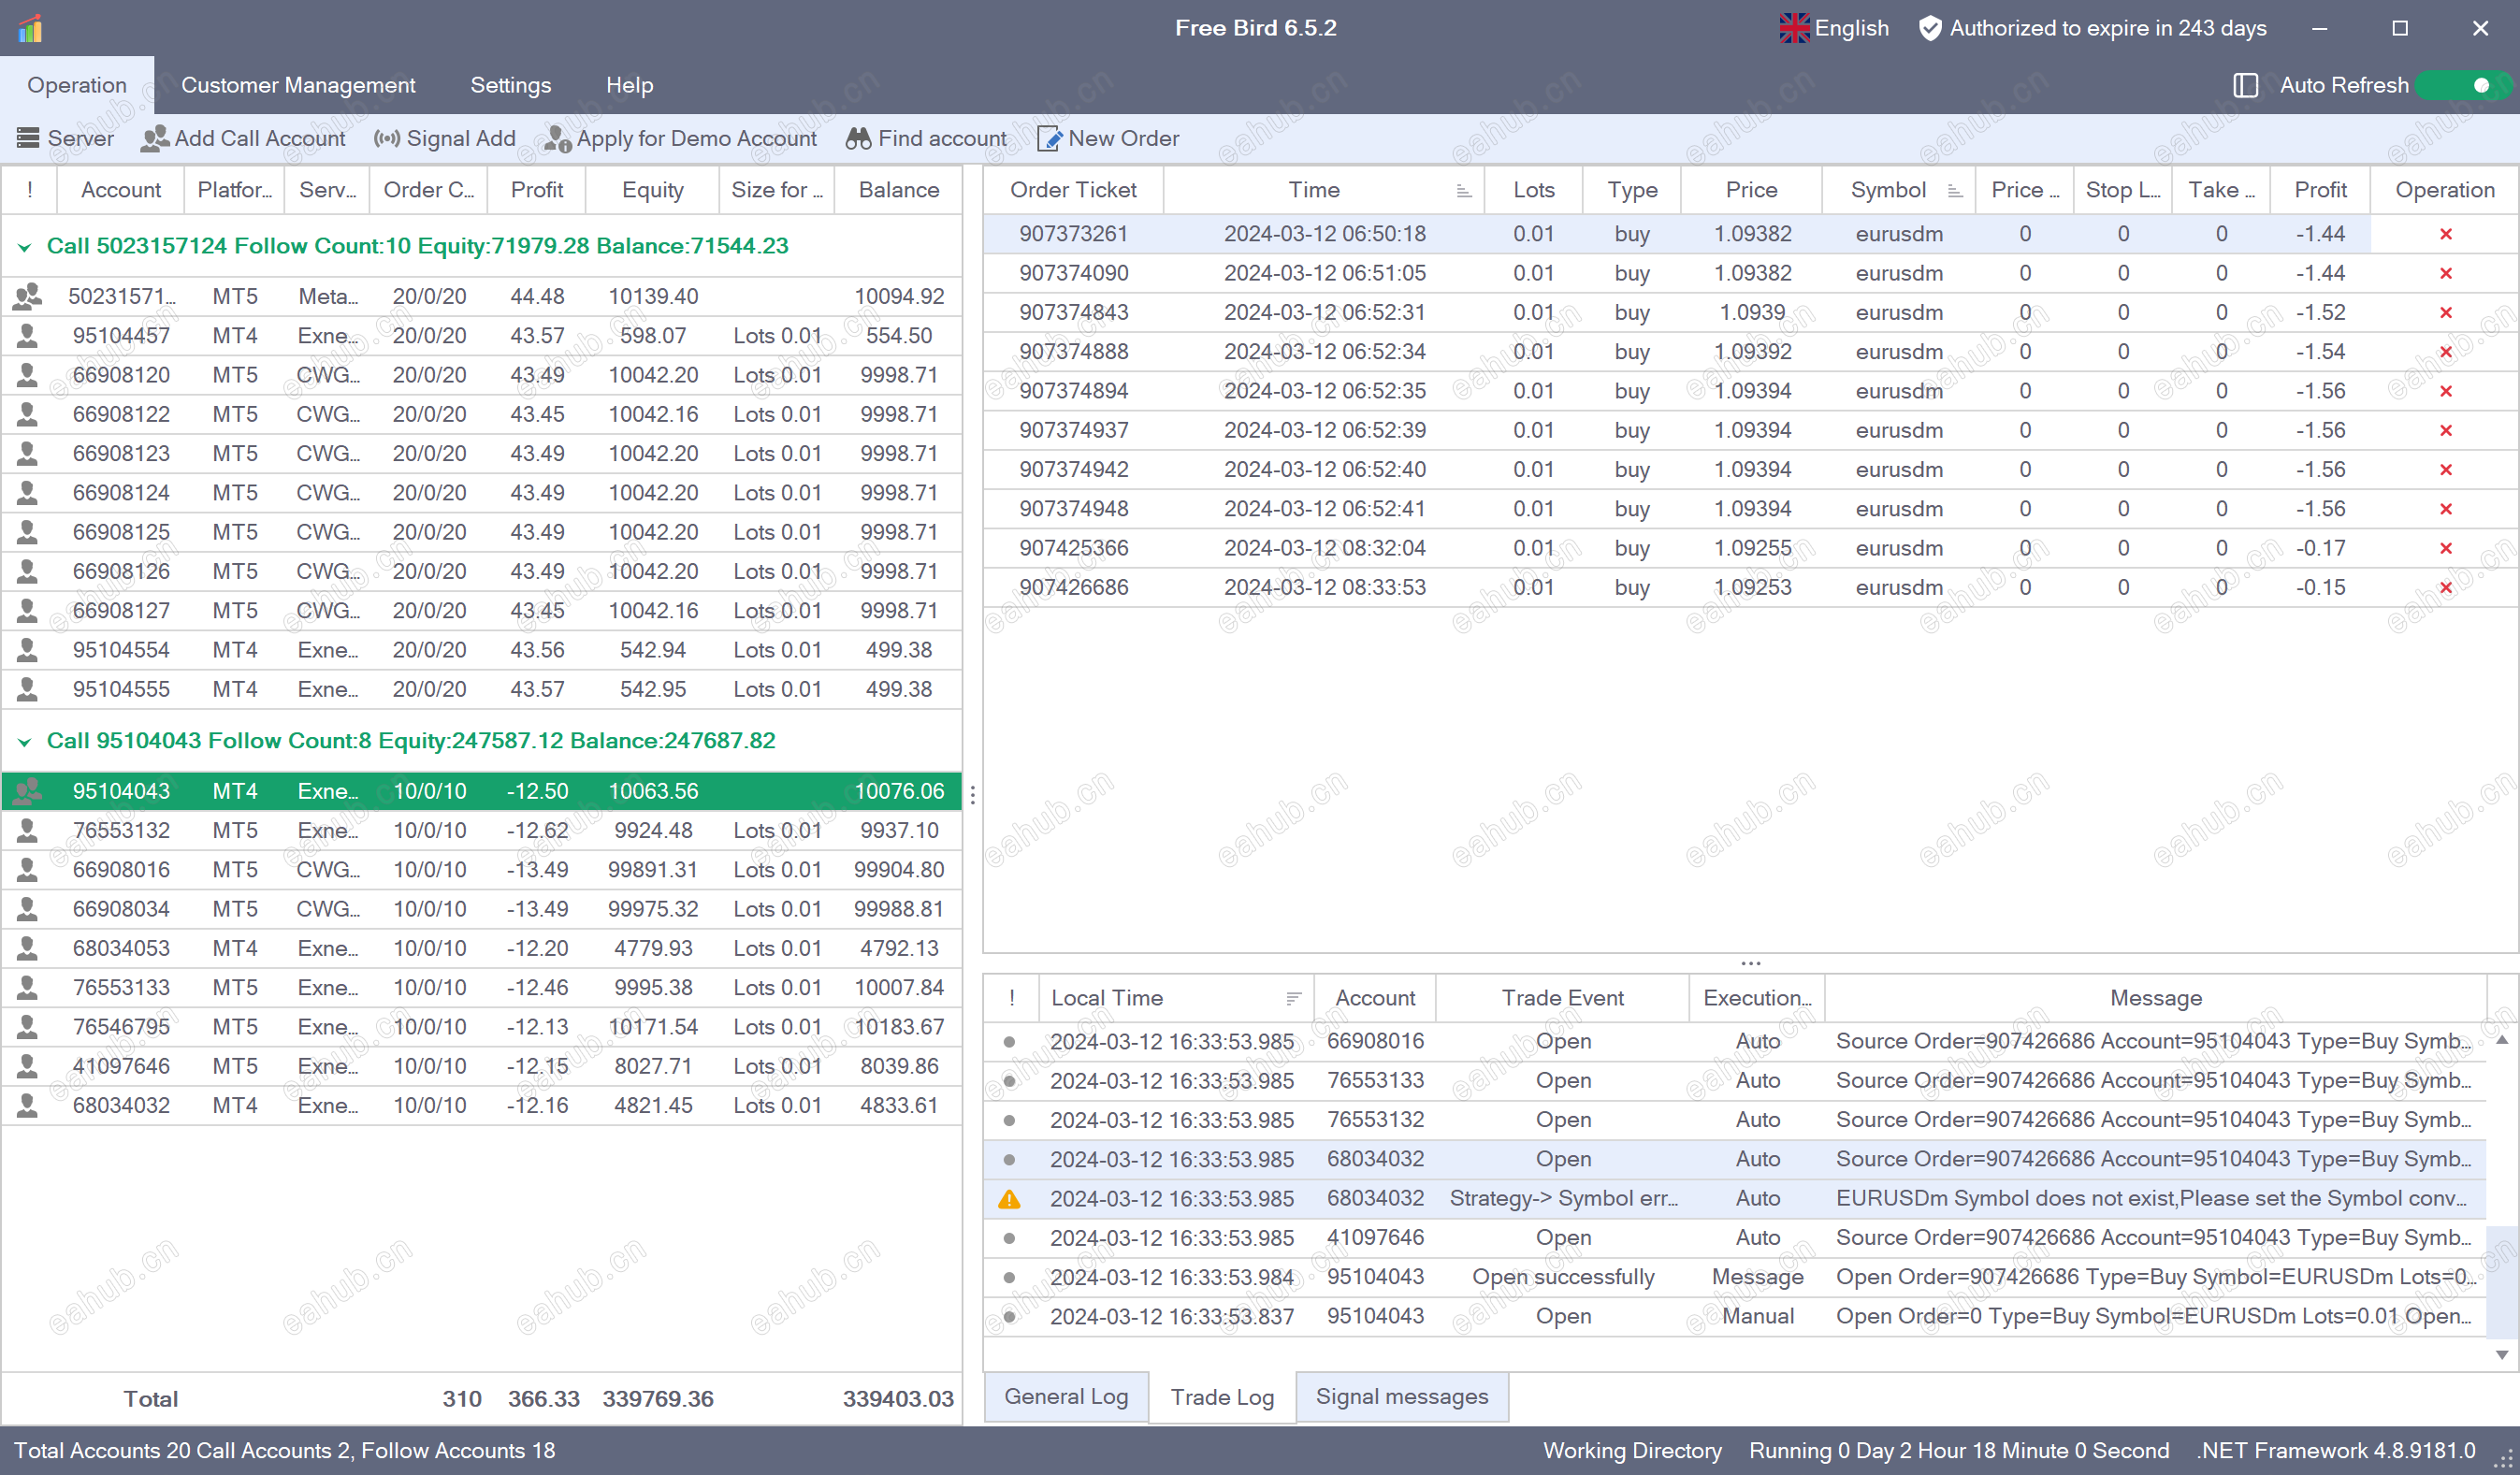Click the Server list icon in toolbar
The image size is (2520, 1475).
tap(28, 138)
